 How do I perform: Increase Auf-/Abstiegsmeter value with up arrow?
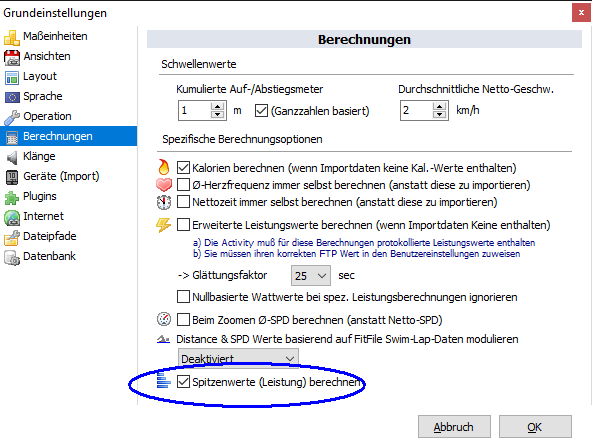(217, 106)
